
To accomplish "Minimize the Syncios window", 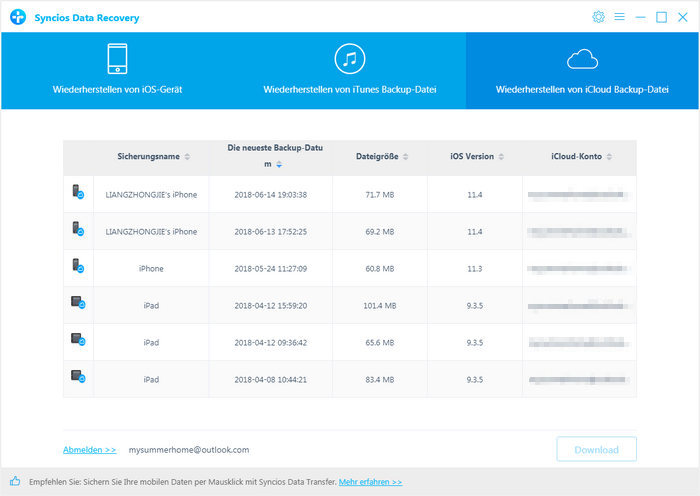I will tap(640, 17).
